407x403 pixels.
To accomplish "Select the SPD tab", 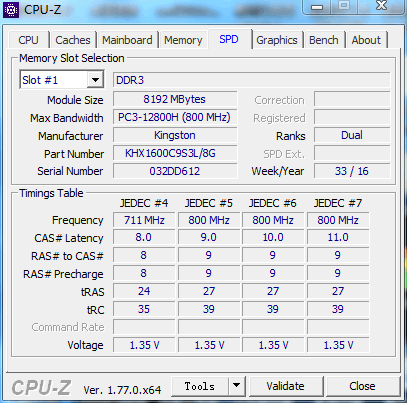I will [x=229, y=39].
